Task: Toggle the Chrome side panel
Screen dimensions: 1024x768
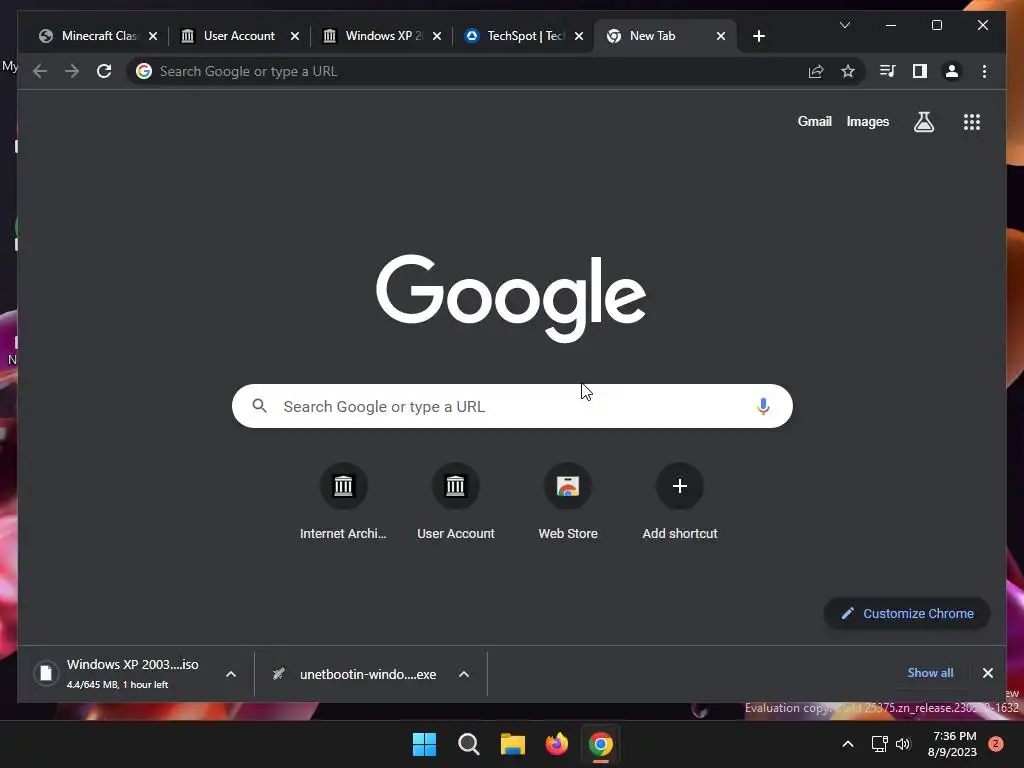Action: 920,71
